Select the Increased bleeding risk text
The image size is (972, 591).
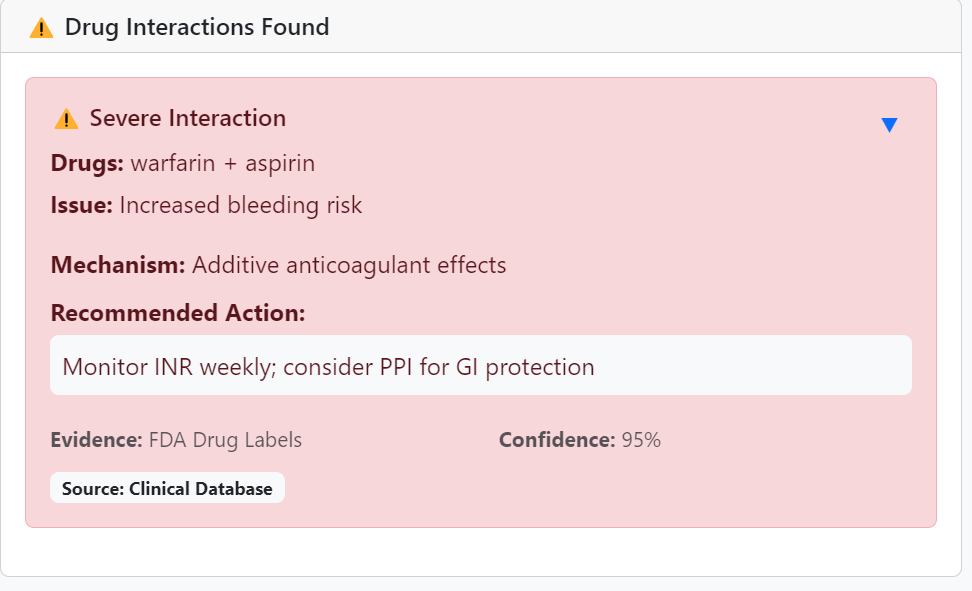(x=241, y=206)
